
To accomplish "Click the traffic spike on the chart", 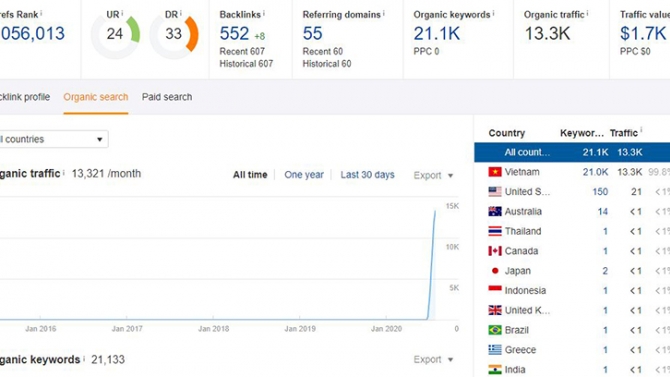I will point(432,265).
